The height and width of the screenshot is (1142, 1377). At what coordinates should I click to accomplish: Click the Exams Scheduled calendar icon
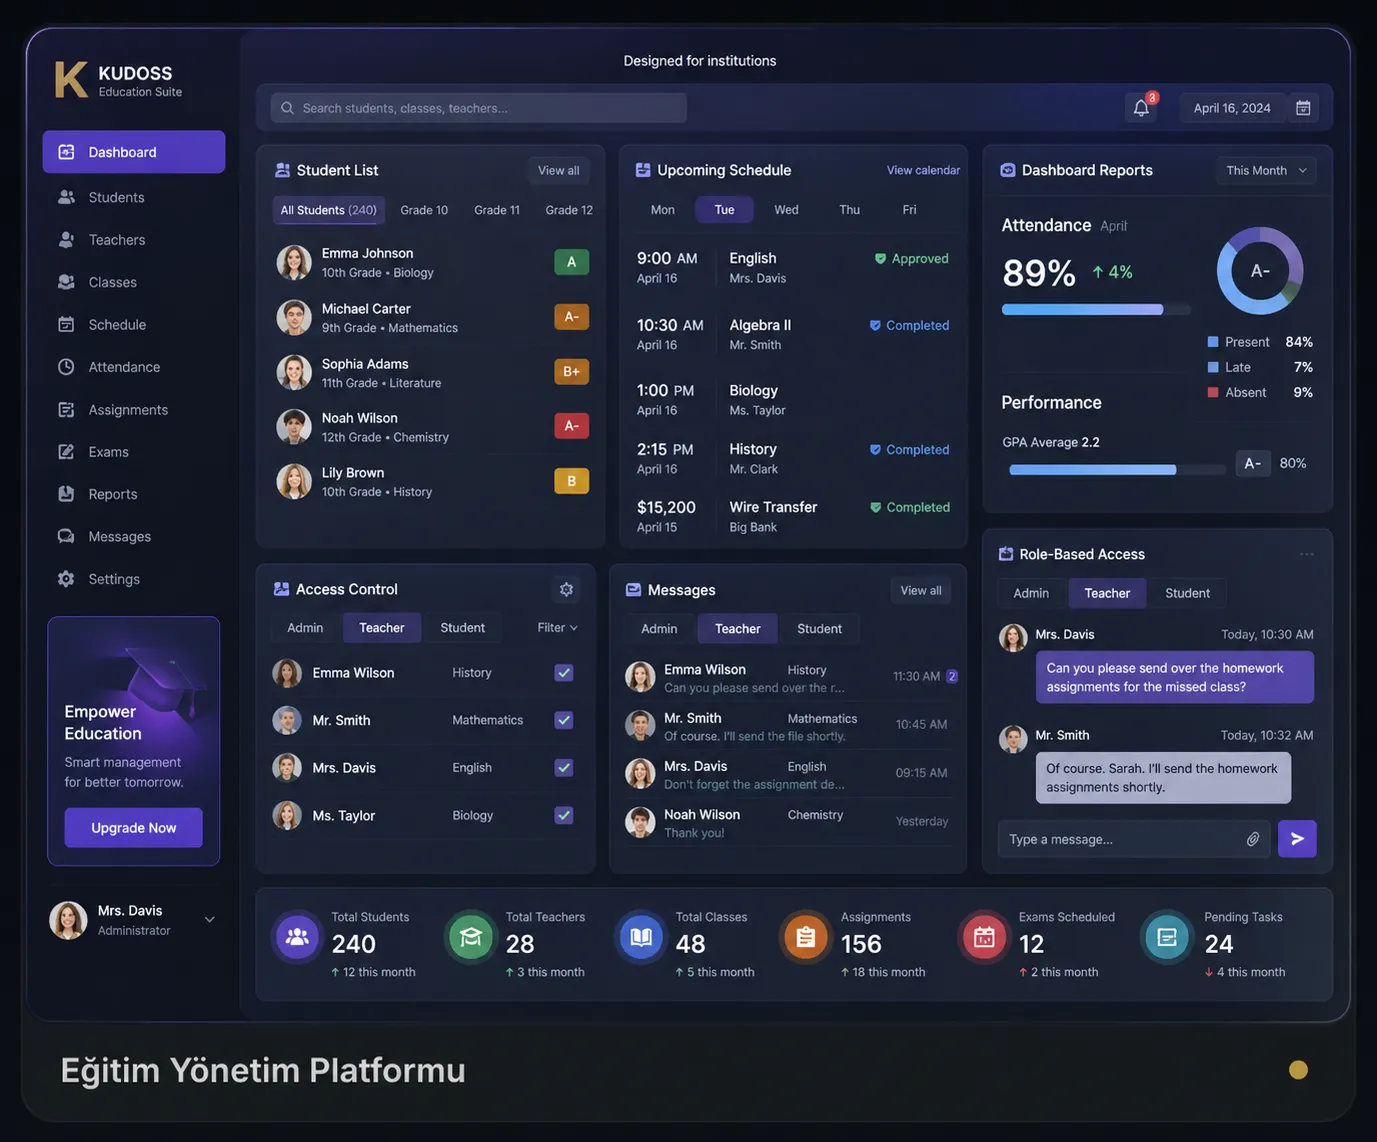point(984,937)
